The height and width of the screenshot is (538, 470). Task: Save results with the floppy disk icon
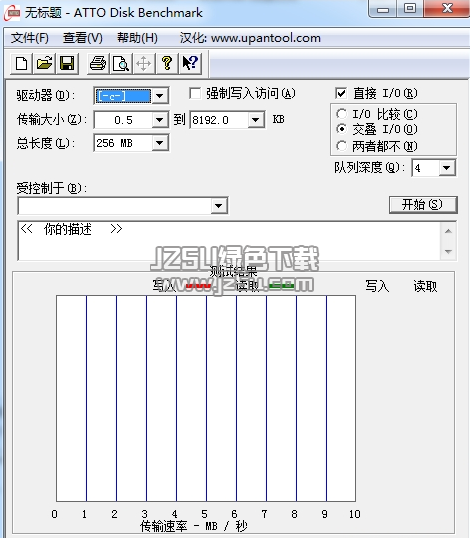coord(67,63)
